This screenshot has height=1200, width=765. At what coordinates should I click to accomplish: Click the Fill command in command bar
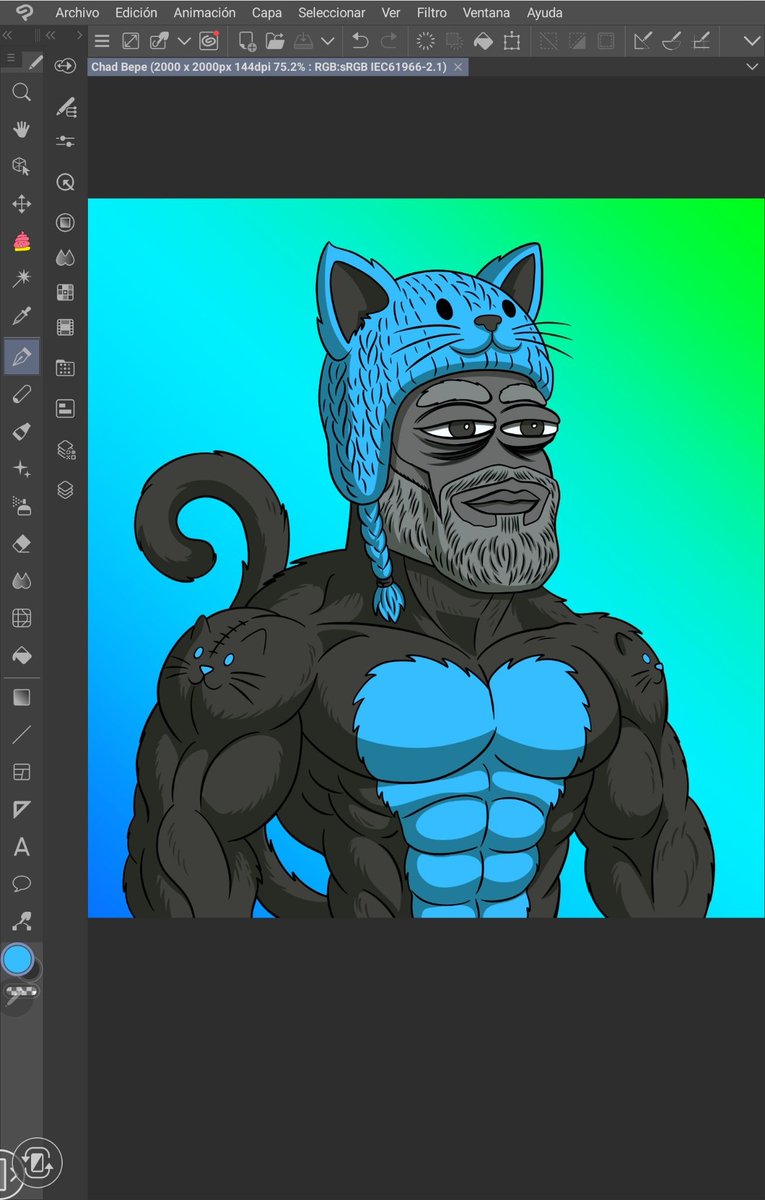click(483, 41)
